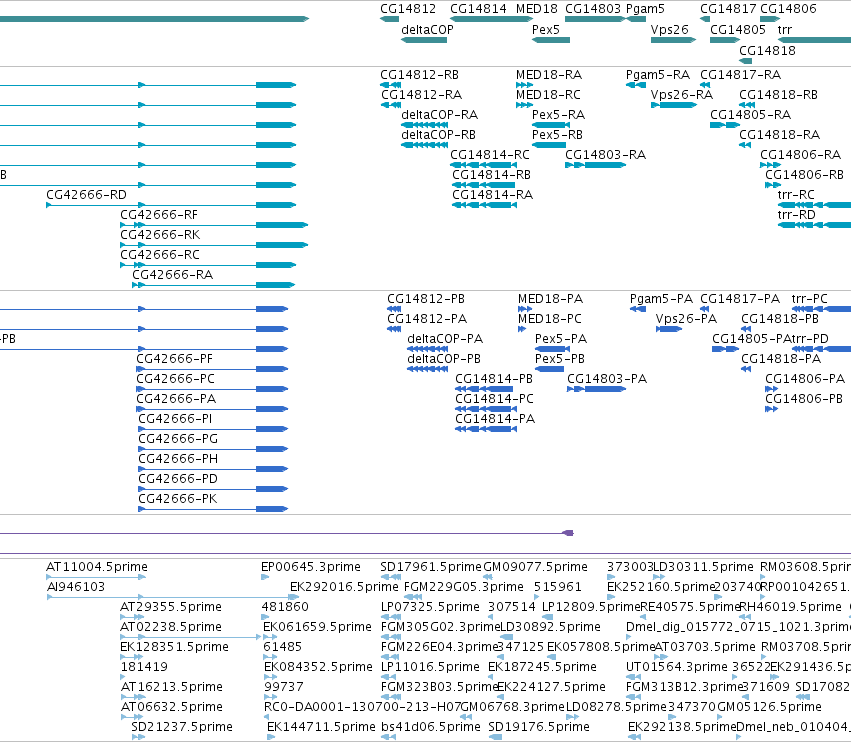Click EST GM09077.5prime label

(x=535, y=567)
